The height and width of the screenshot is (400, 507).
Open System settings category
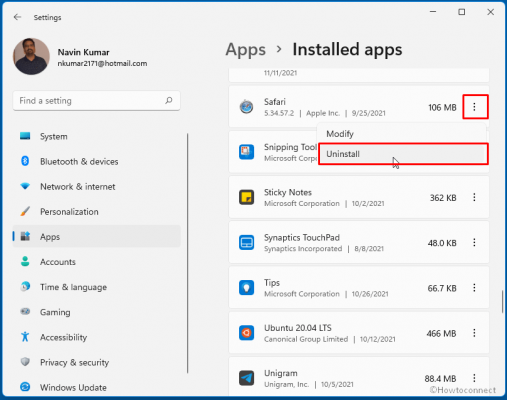97,136
